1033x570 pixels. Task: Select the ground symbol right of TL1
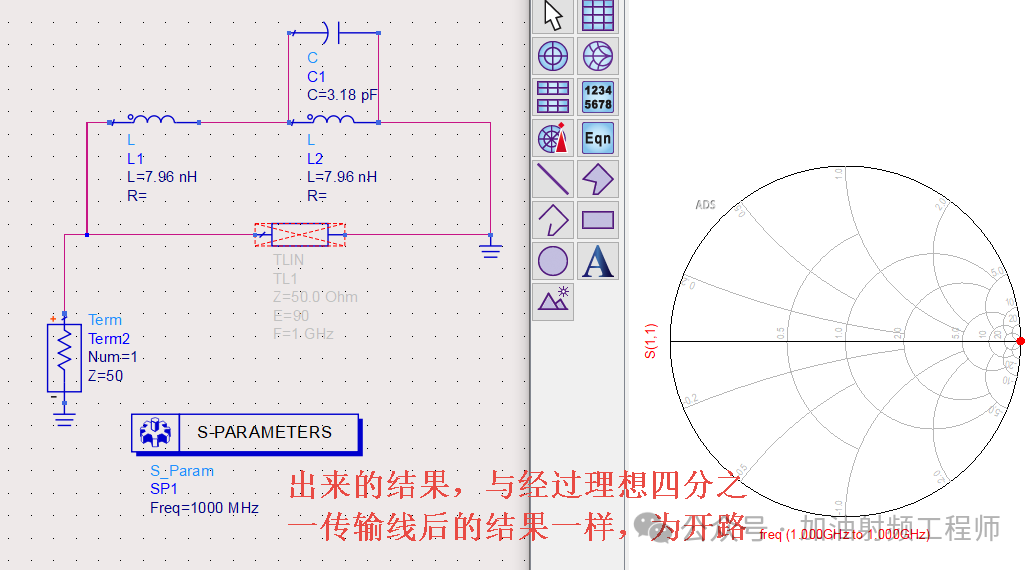point(491,248)
